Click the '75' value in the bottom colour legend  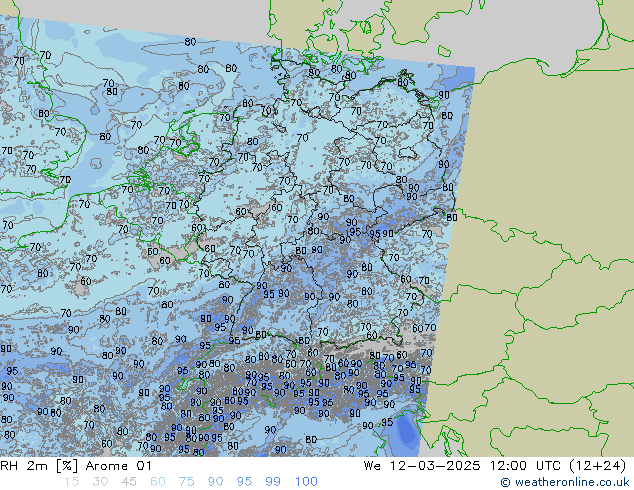pyautogui.click(x=187, y=482)
